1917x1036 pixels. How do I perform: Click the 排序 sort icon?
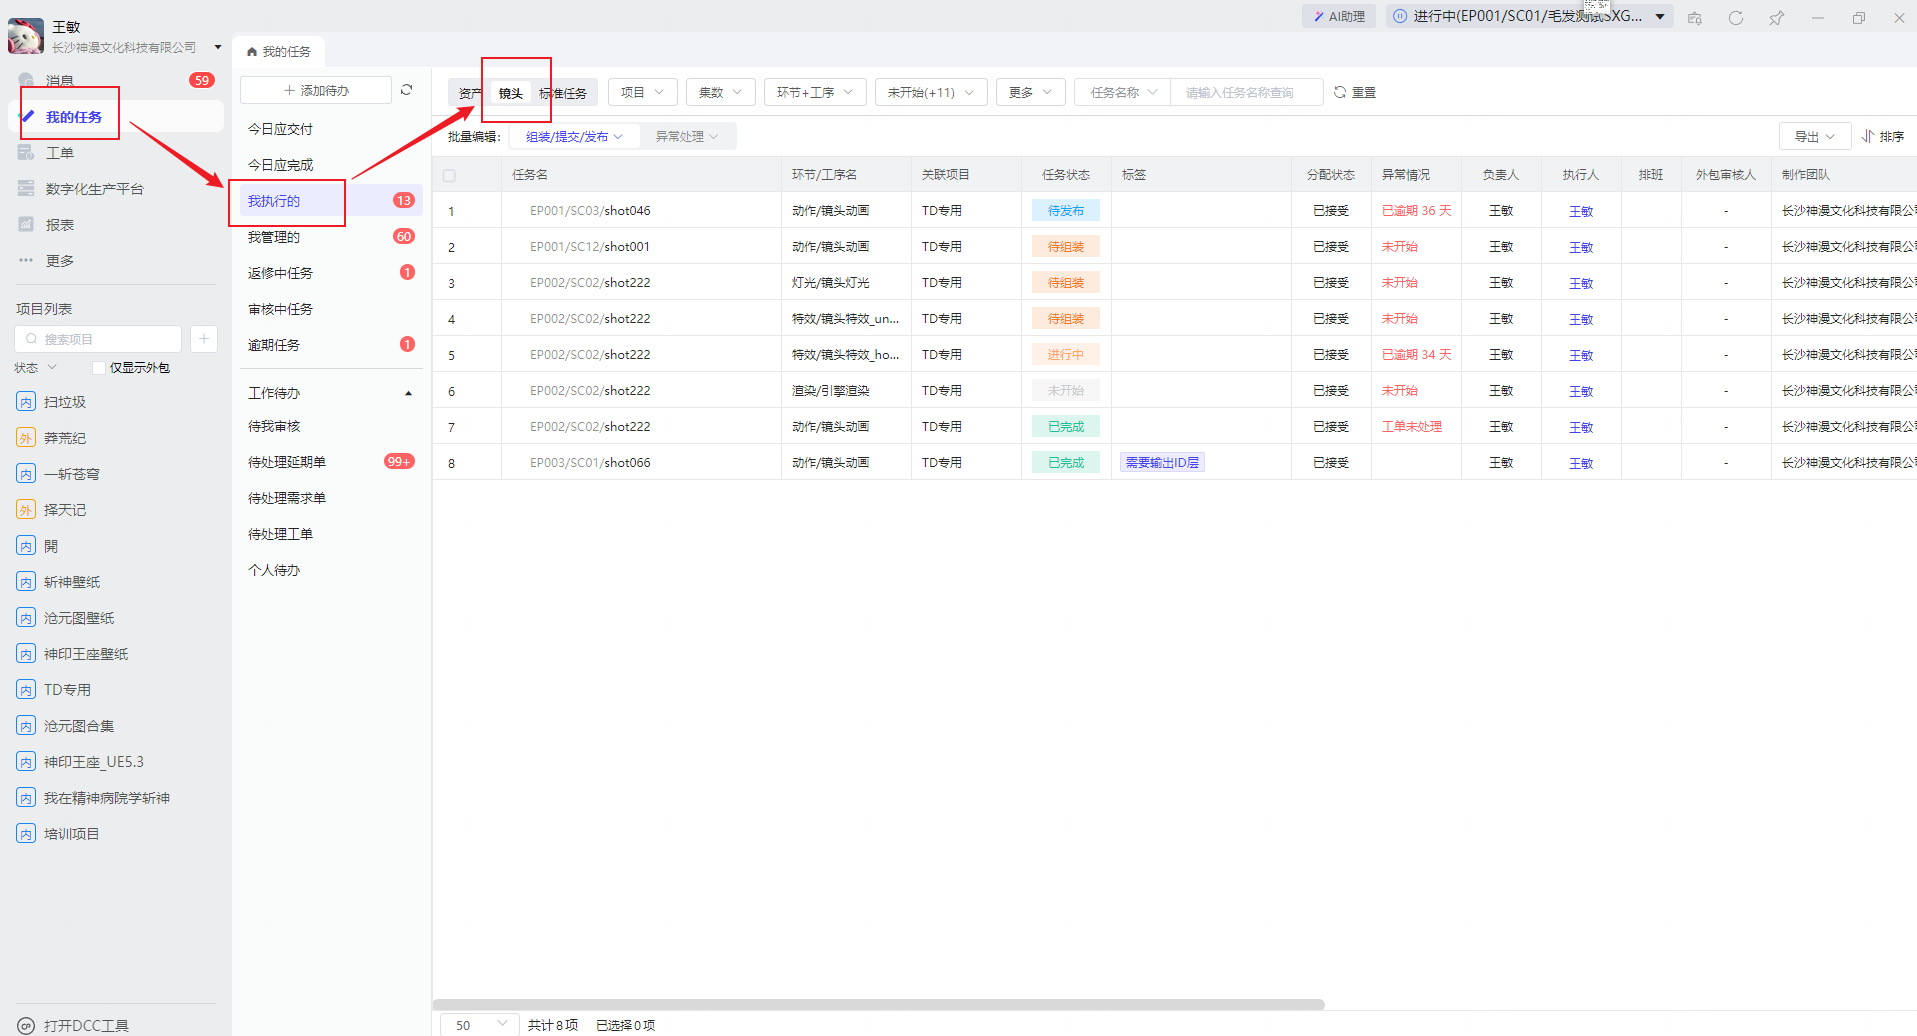click(1868, 136)
